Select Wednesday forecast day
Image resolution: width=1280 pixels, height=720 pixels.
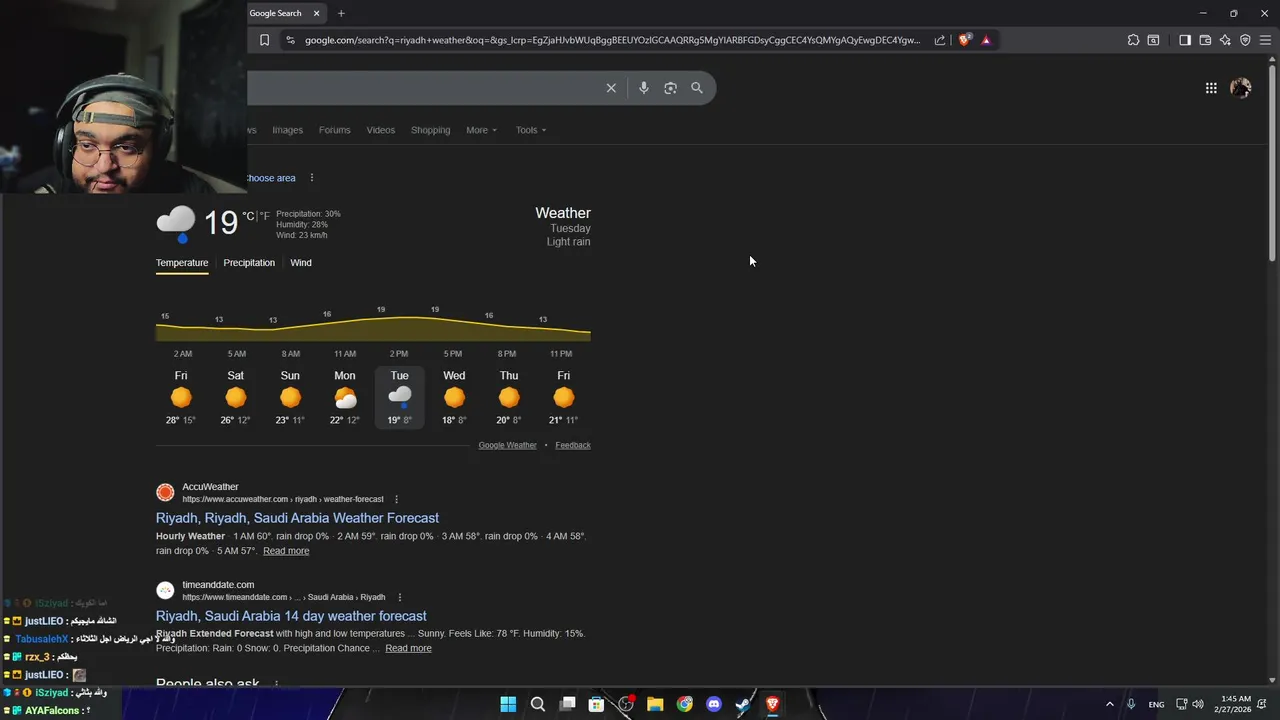coord(454,398)
